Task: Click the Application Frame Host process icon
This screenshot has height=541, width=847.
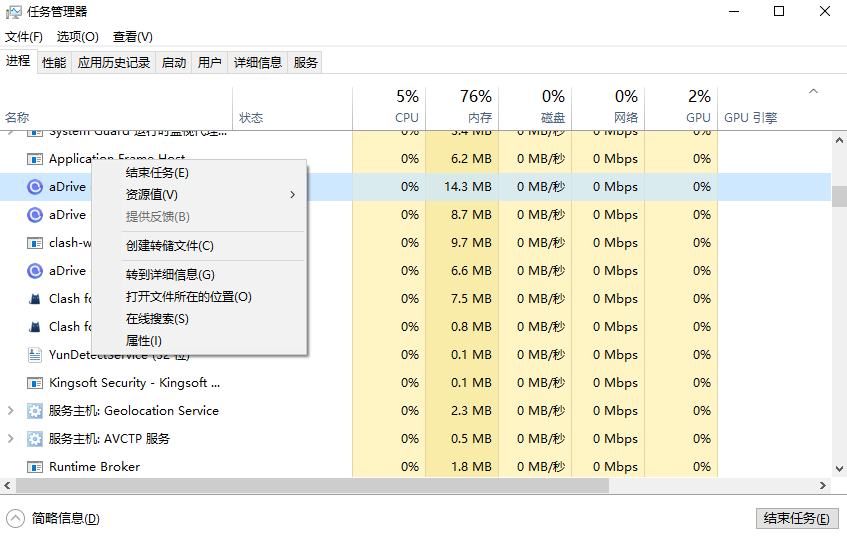Action: click(35, 159)
